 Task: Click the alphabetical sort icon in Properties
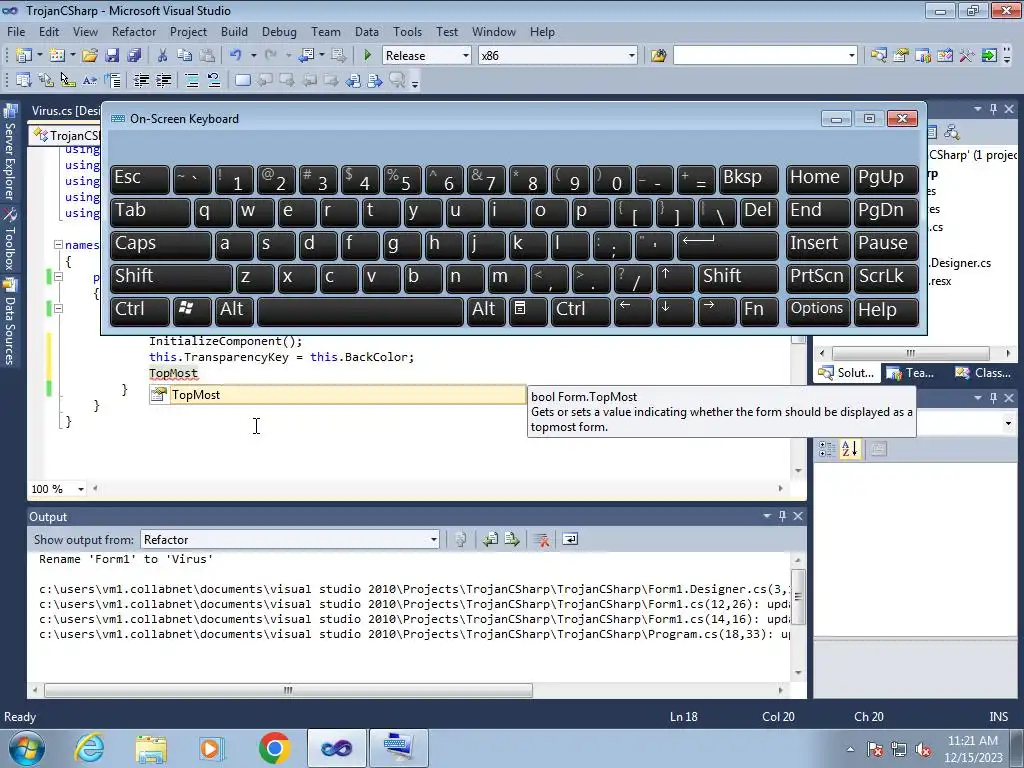pos(850,449)
